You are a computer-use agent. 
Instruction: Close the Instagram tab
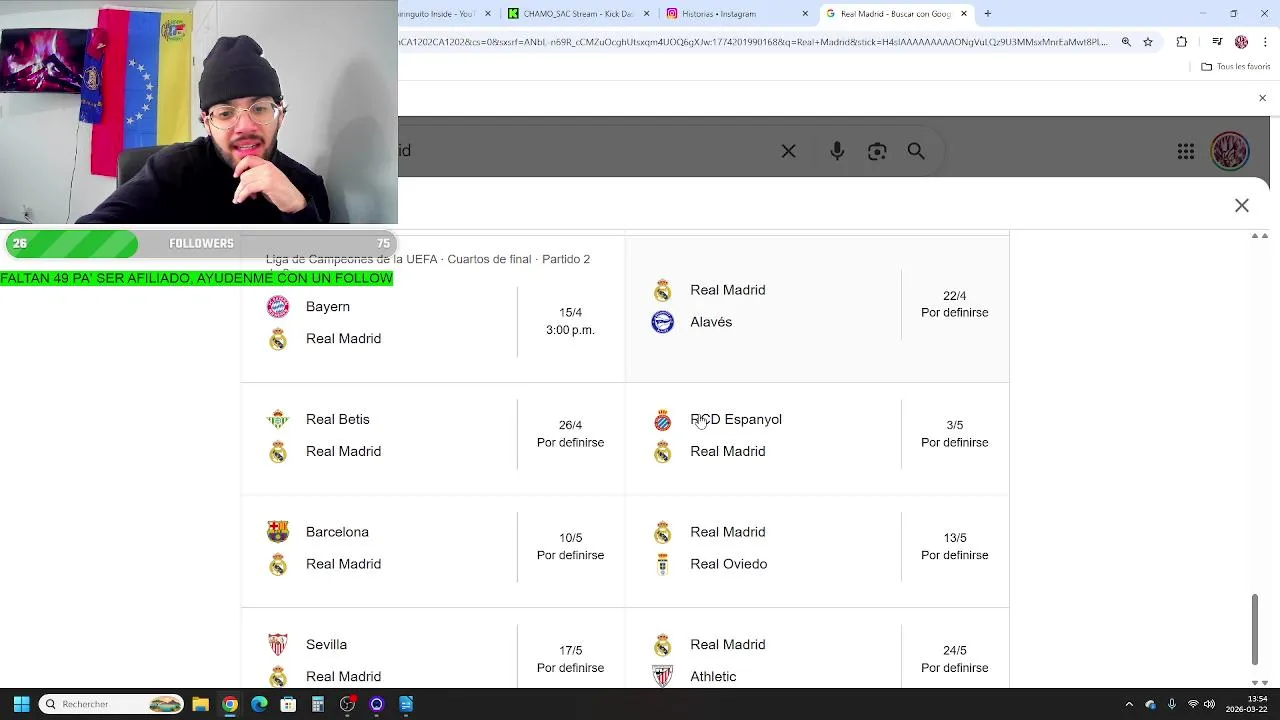coord(805,14)
